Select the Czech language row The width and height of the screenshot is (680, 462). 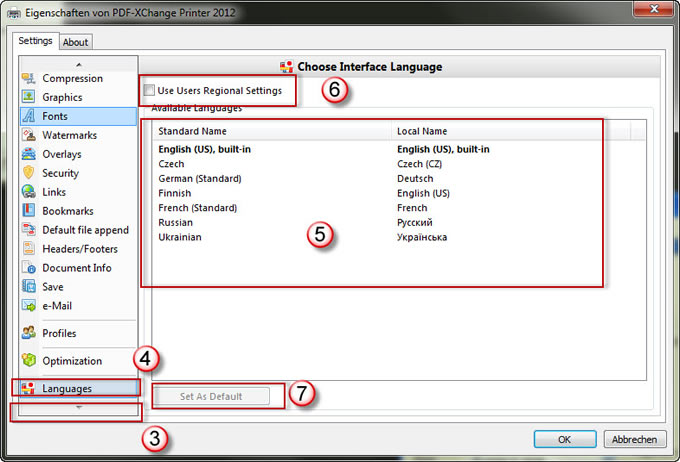point(399,164)
